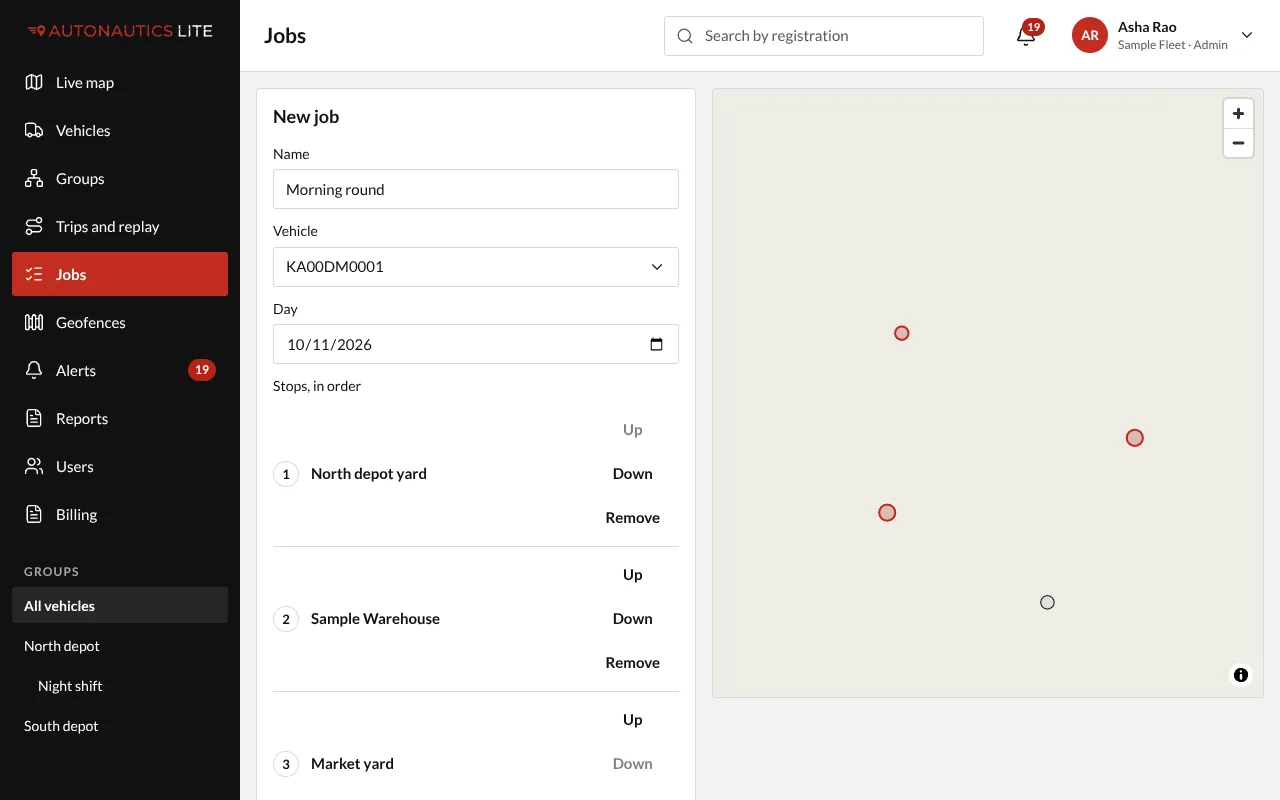Click the grey map marker

pyautogui.click(x=1047, y=602)
